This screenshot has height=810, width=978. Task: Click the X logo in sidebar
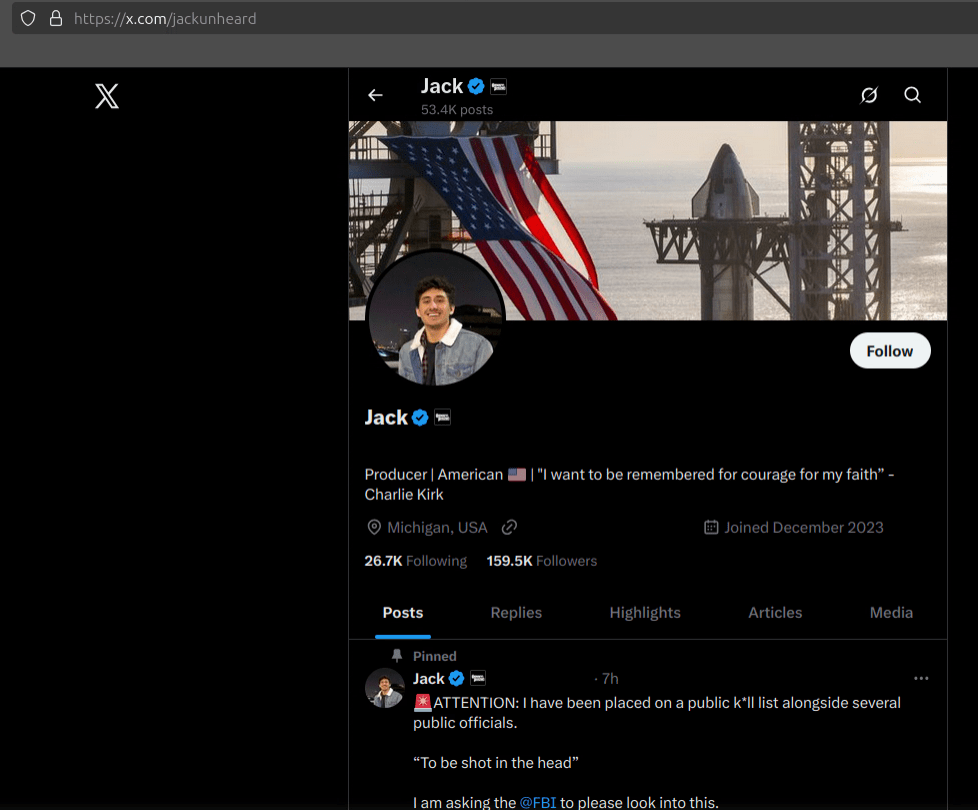[x=107, y=96]
